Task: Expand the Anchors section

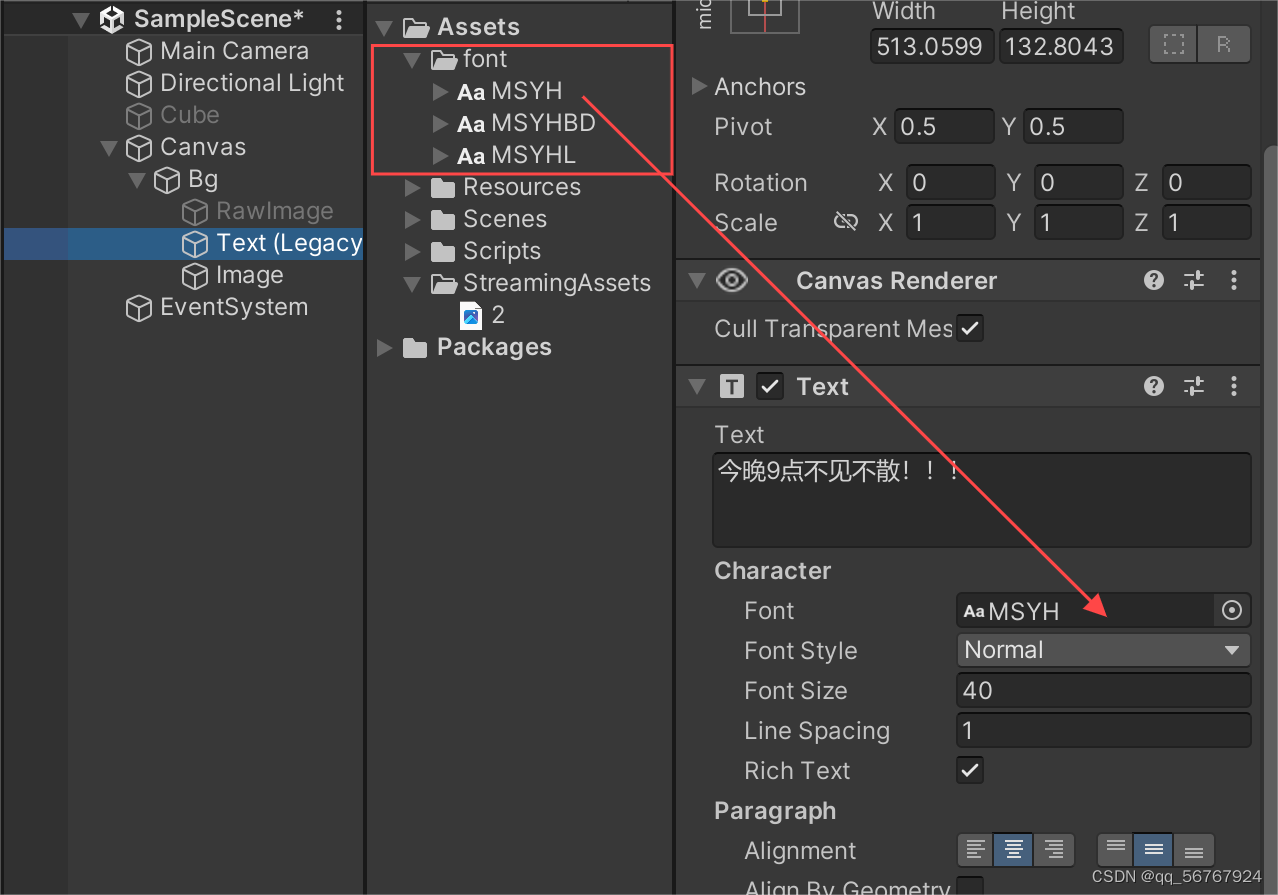Action: tap(698, 87)
